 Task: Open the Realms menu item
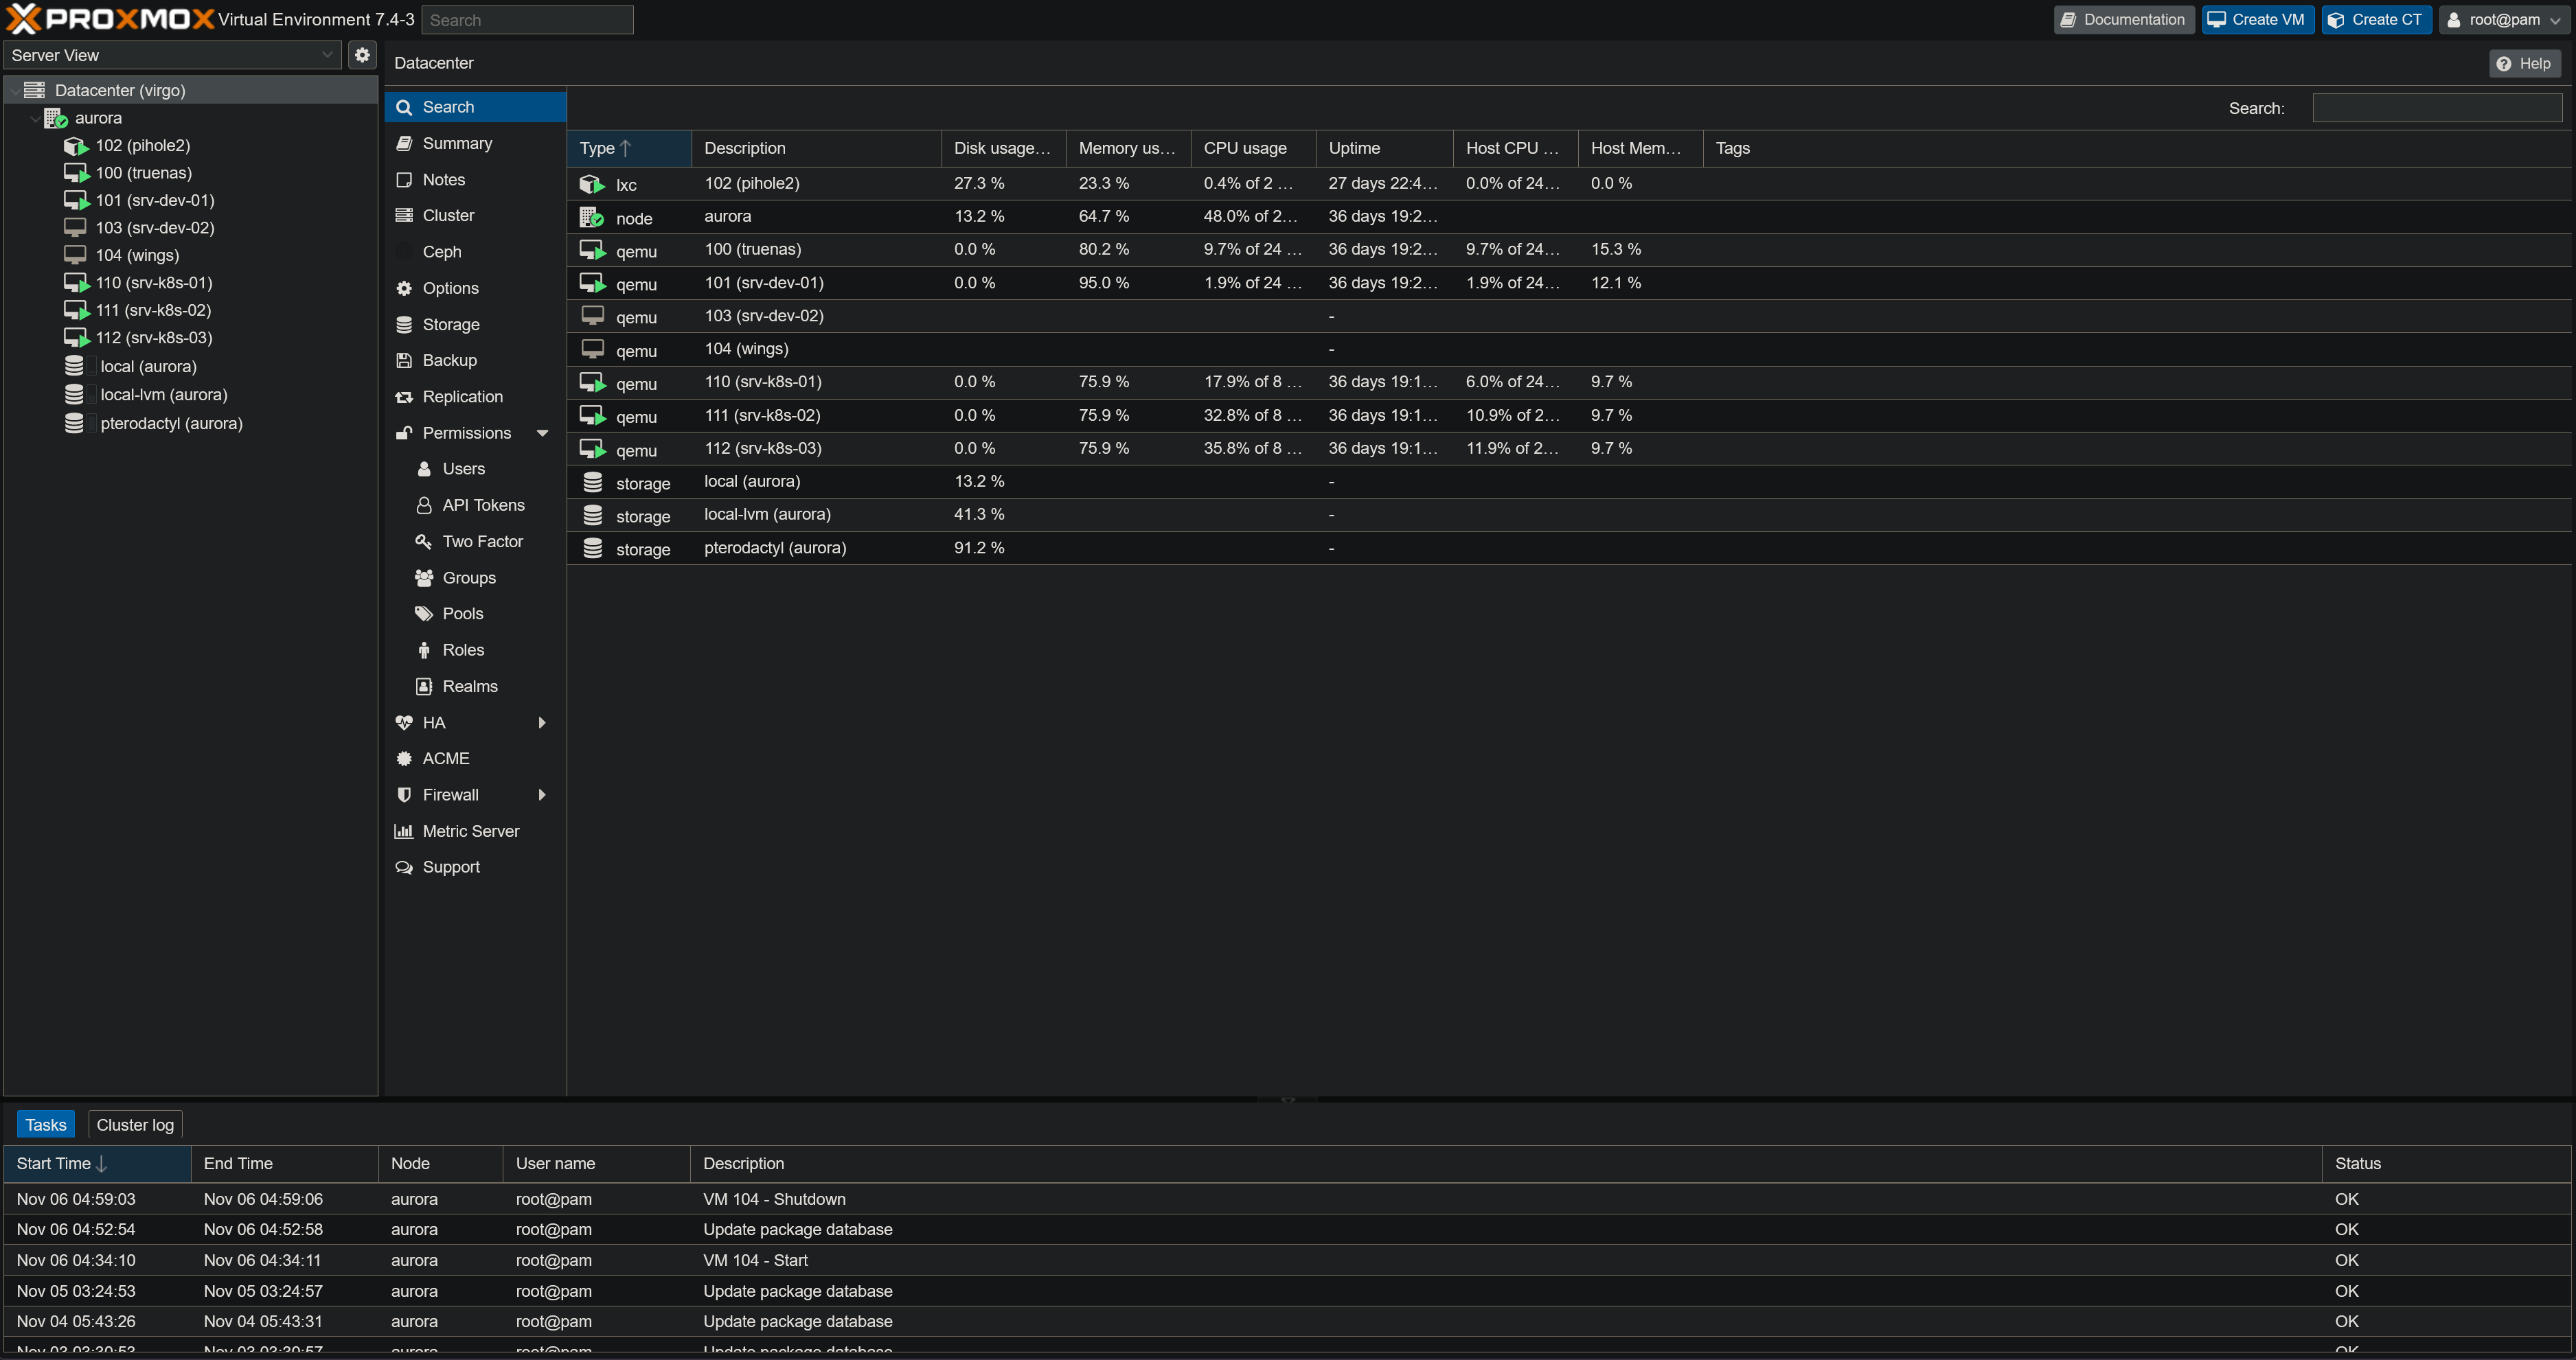(475, 686)
